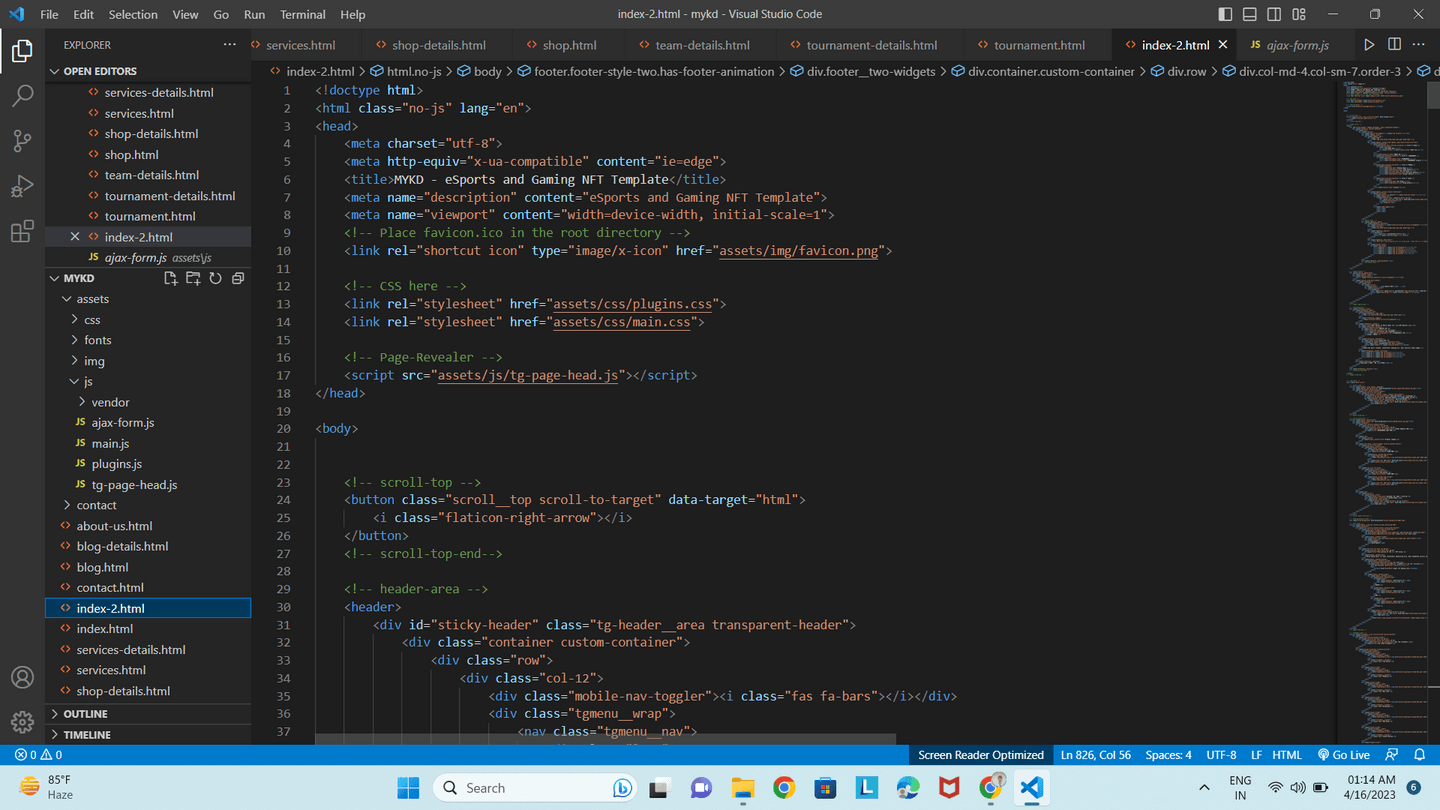Image resolution: width=1440 pixels, height=810 pixels.
Task: Click the editor horizontal scrollbar
Action: coord(605,739)
